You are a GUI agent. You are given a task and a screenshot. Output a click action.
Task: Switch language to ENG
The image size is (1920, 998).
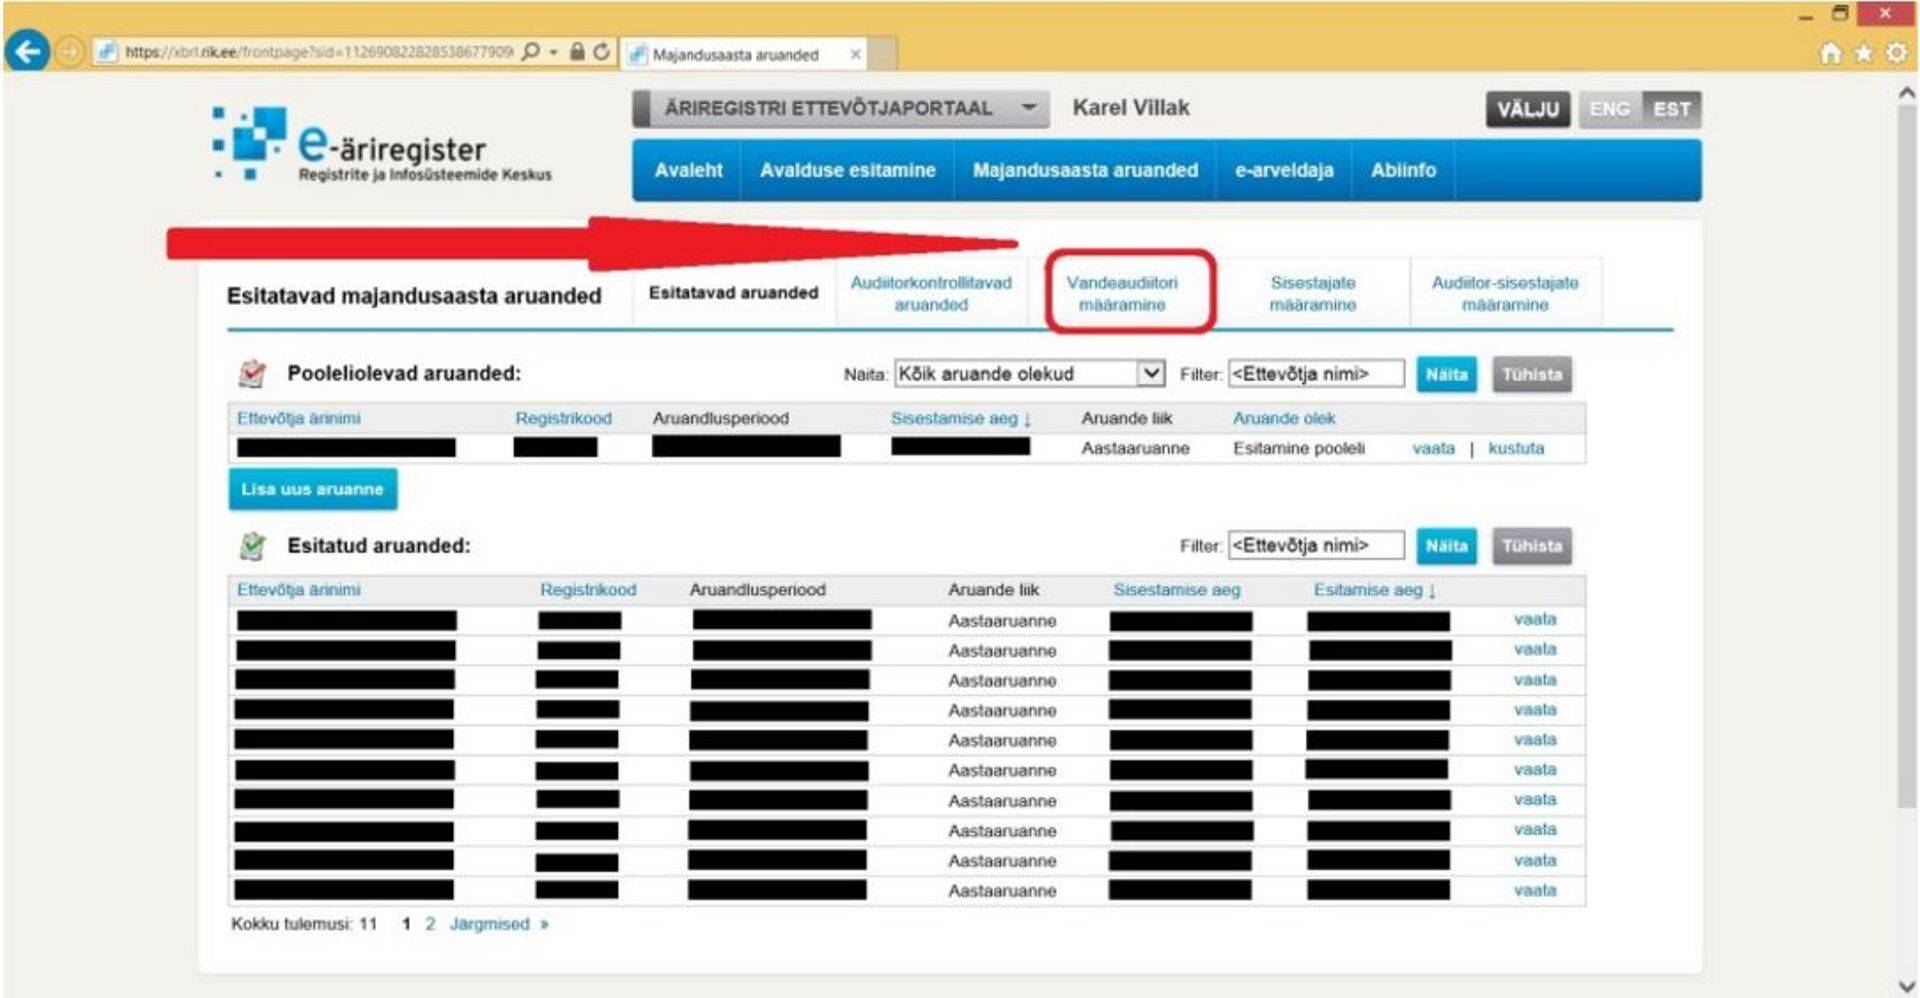click(1609, 109)
